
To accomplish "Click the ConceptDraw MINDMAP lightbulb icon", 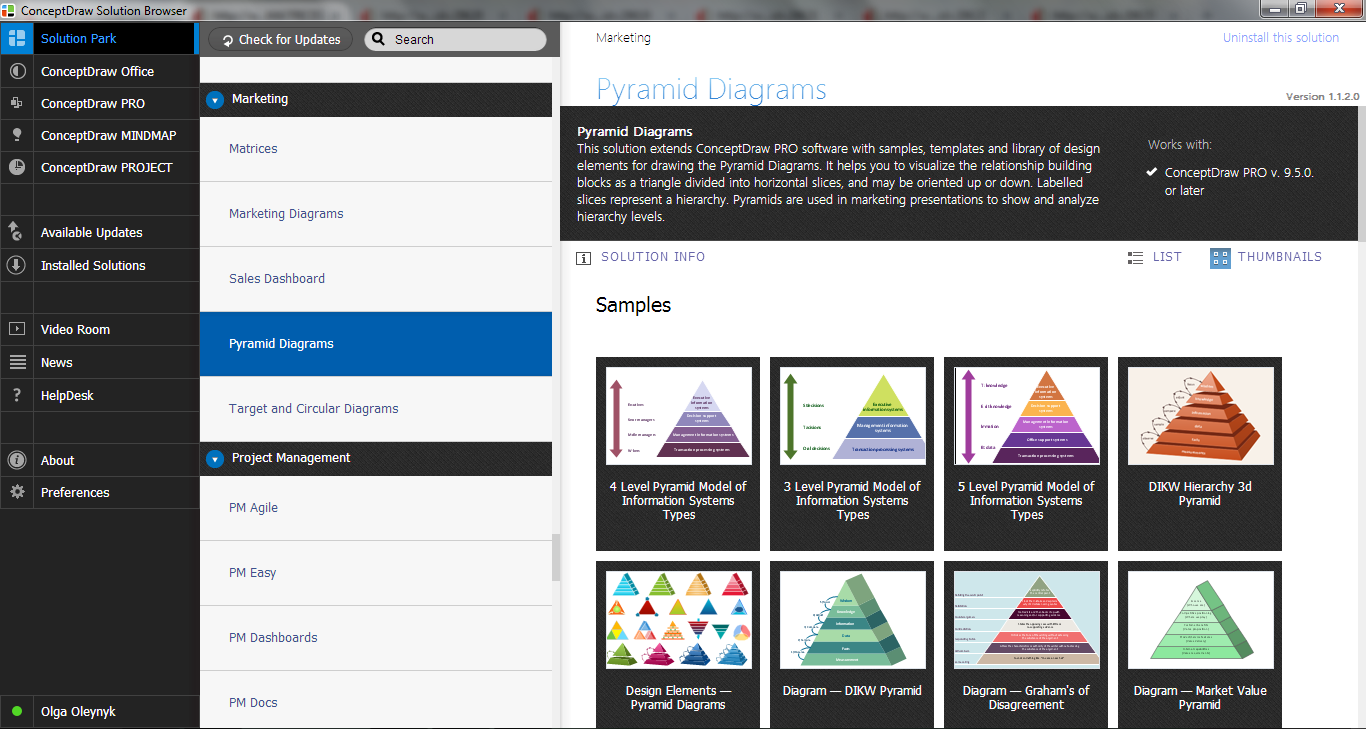I will 16,135.
